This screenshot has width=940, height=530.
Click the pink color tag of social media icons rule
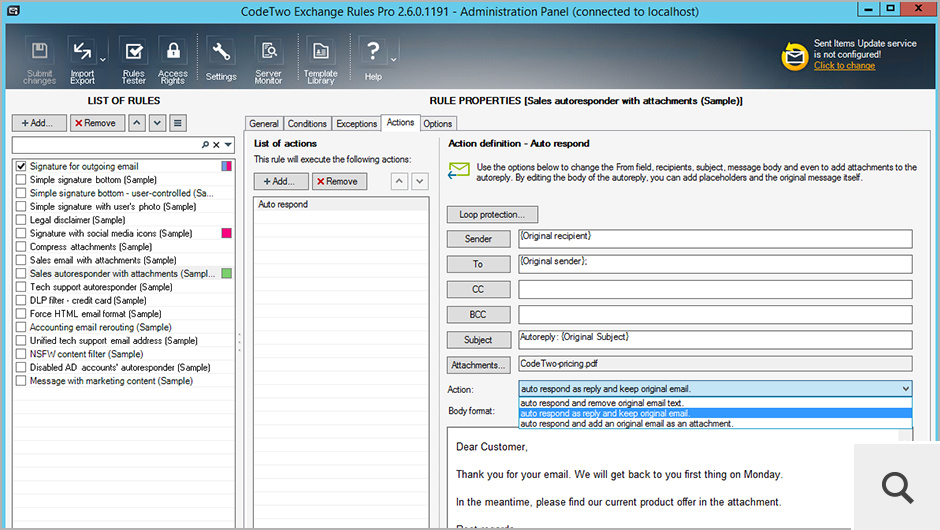pyautogui.click(x=227, y=233)
